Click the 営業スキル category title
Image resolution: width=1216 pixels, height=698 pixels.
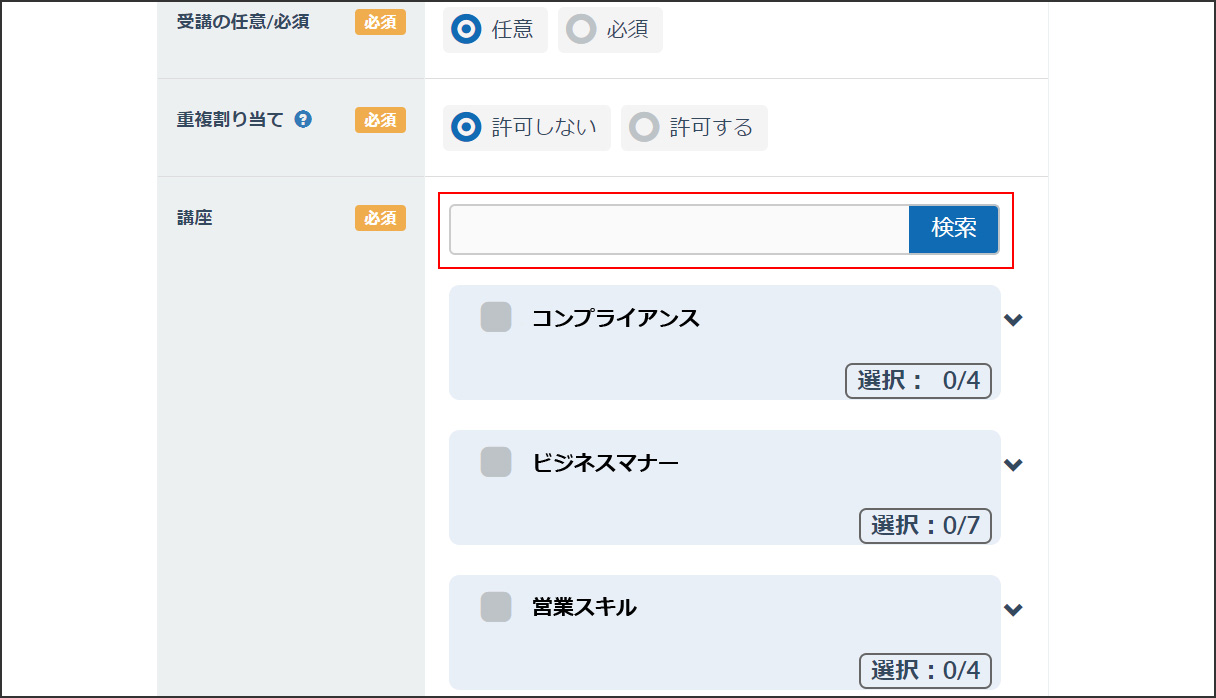pyautogui.click(x=584, y=608)
